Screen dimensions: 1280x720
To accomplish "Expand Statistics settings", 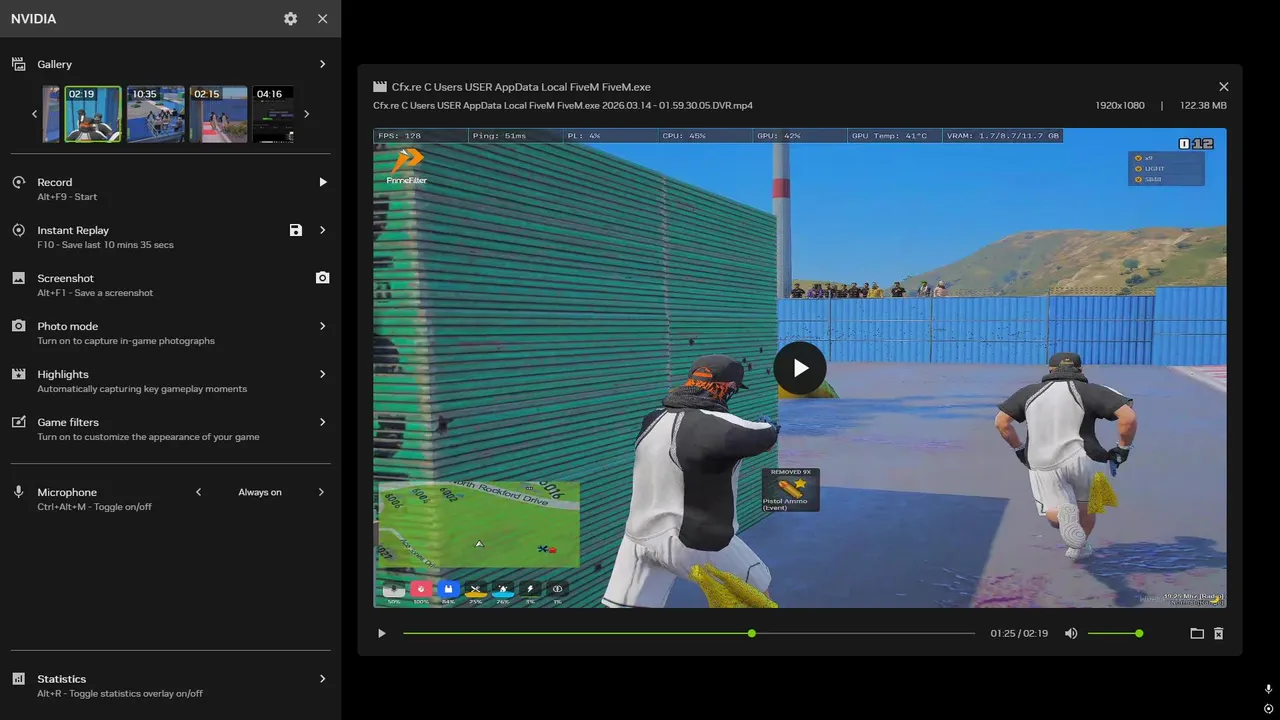I will tap(322, 679).
